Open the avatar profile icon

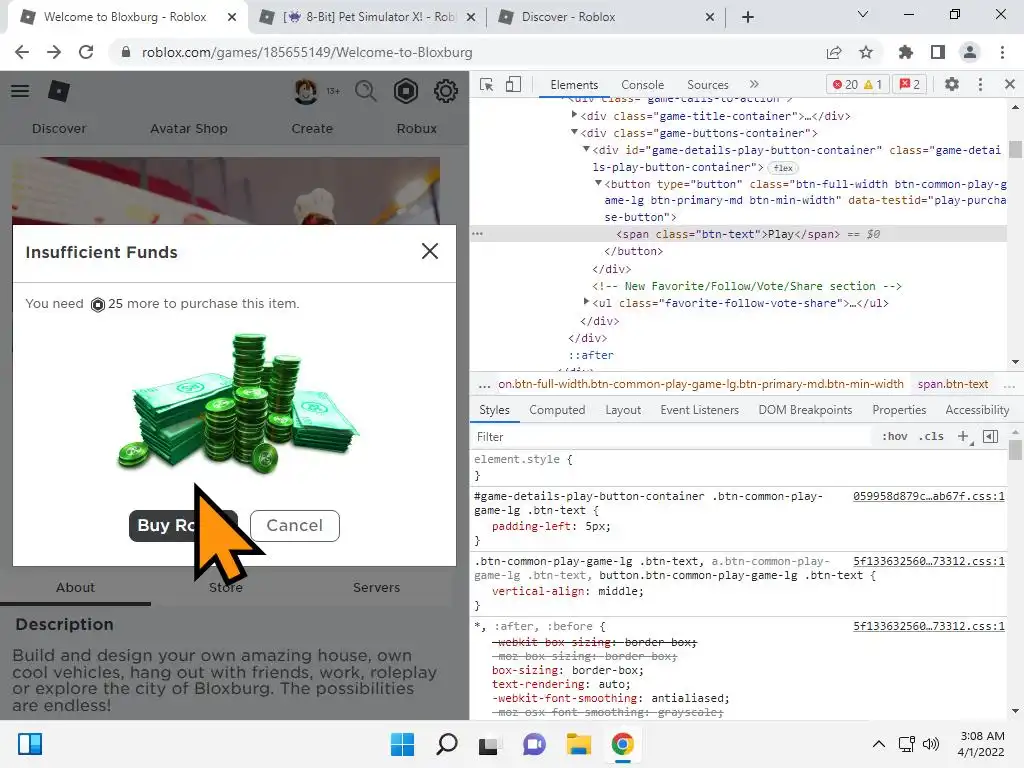coord(306,91)
